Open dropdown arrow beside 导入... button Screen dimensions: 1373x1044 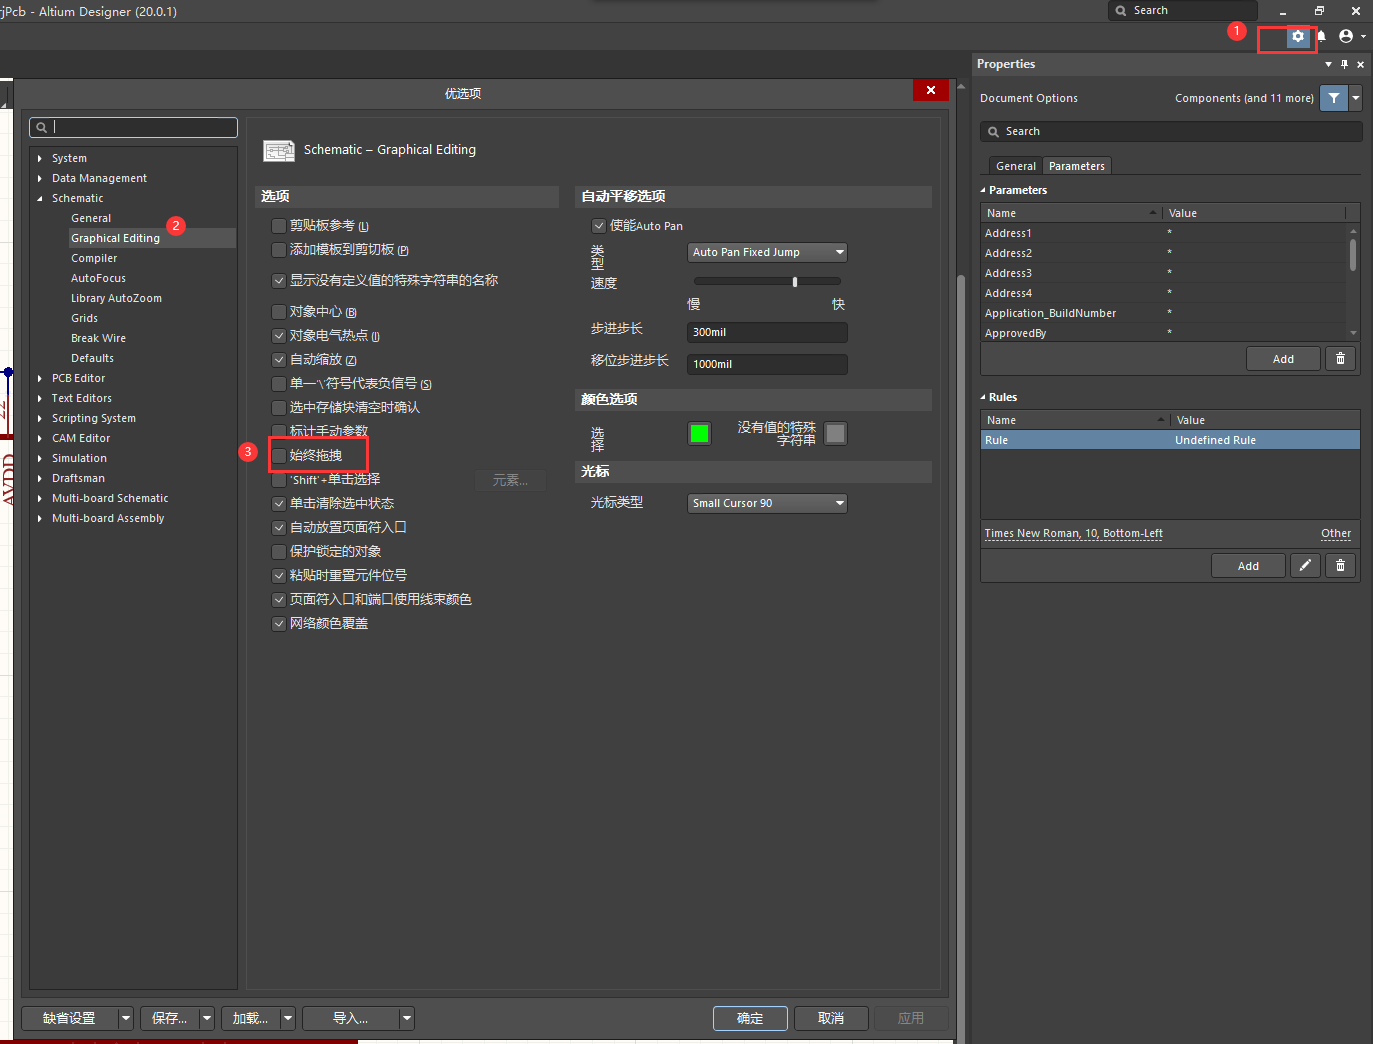(407, 1019)
